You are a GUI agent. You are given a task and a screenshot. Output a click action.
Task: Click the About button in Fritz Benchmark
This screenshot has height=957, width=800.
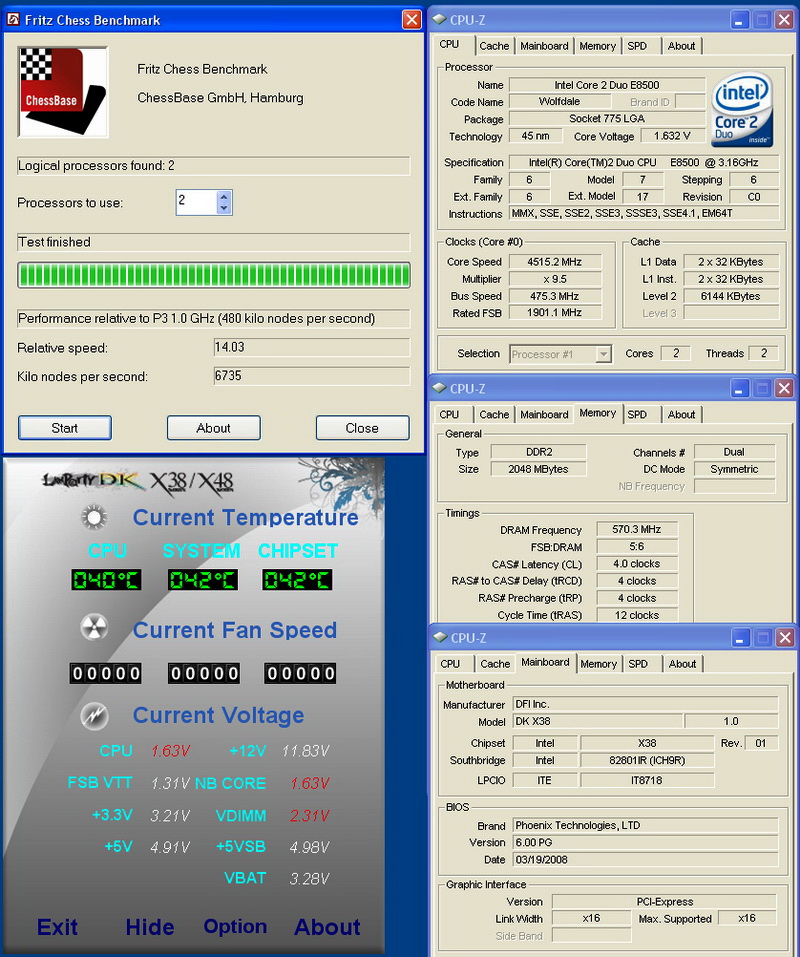point(214,428)
